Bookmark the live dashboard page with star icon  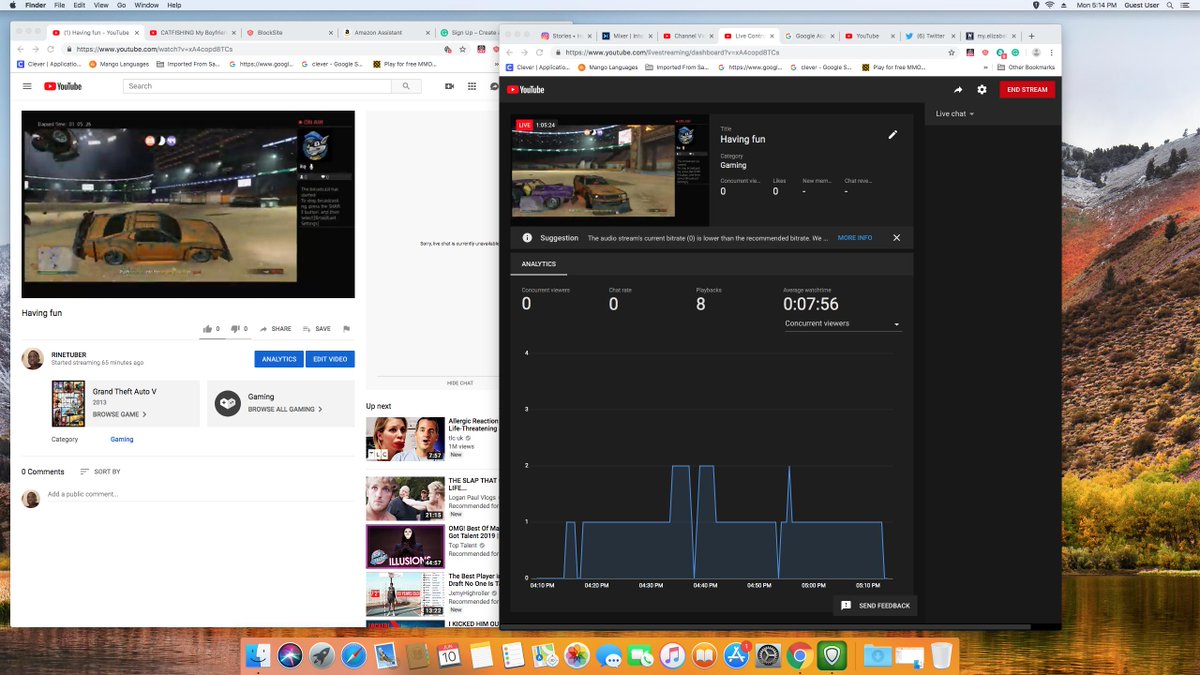click(x=952, y=52)
